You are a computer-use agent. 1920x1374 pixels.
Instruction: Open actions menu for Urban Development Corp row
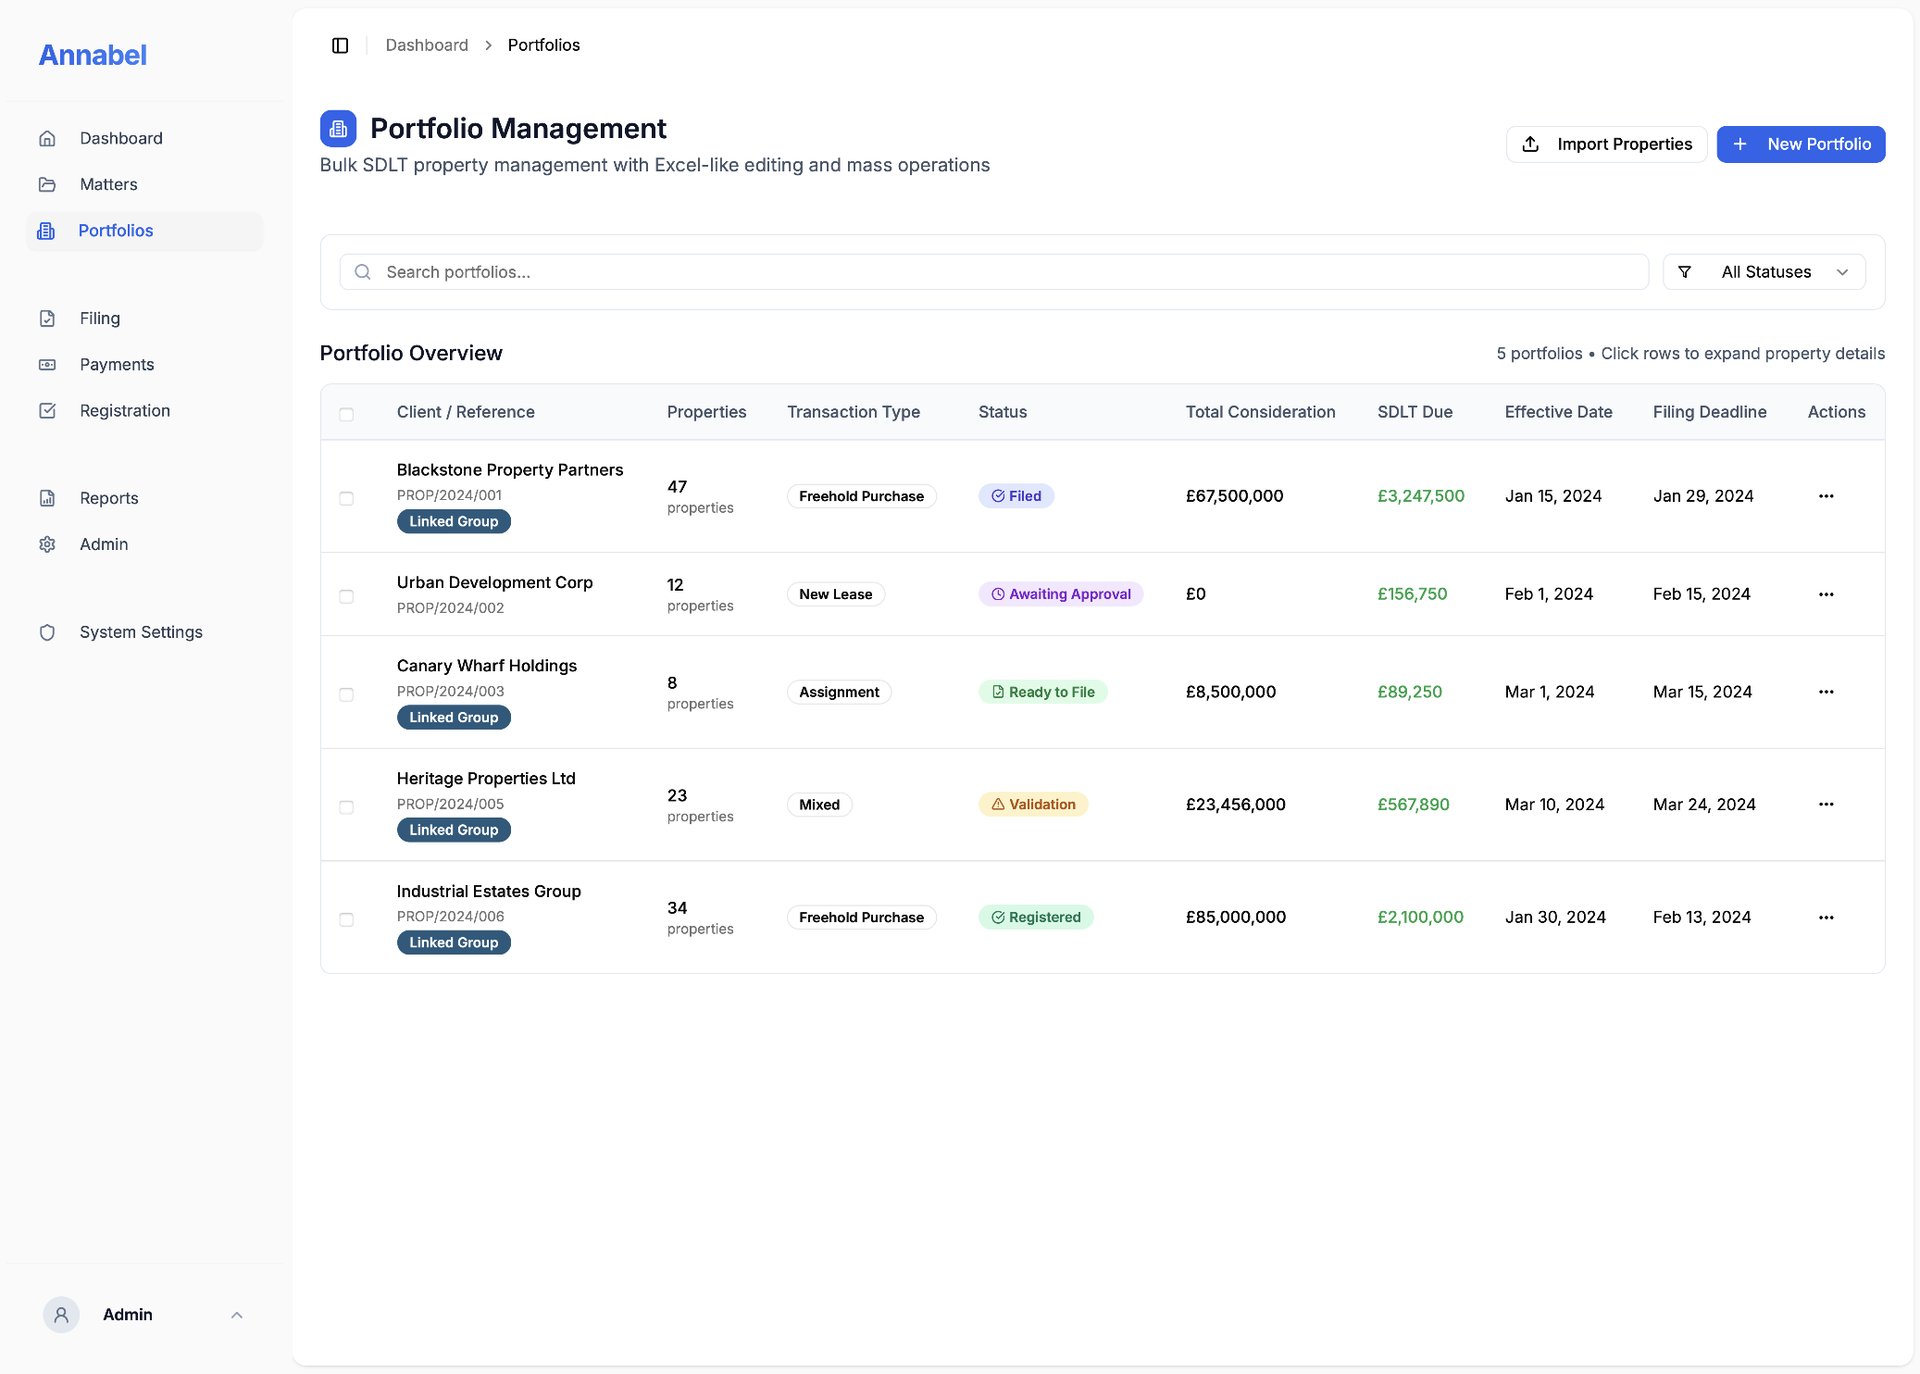(1827, 594)
